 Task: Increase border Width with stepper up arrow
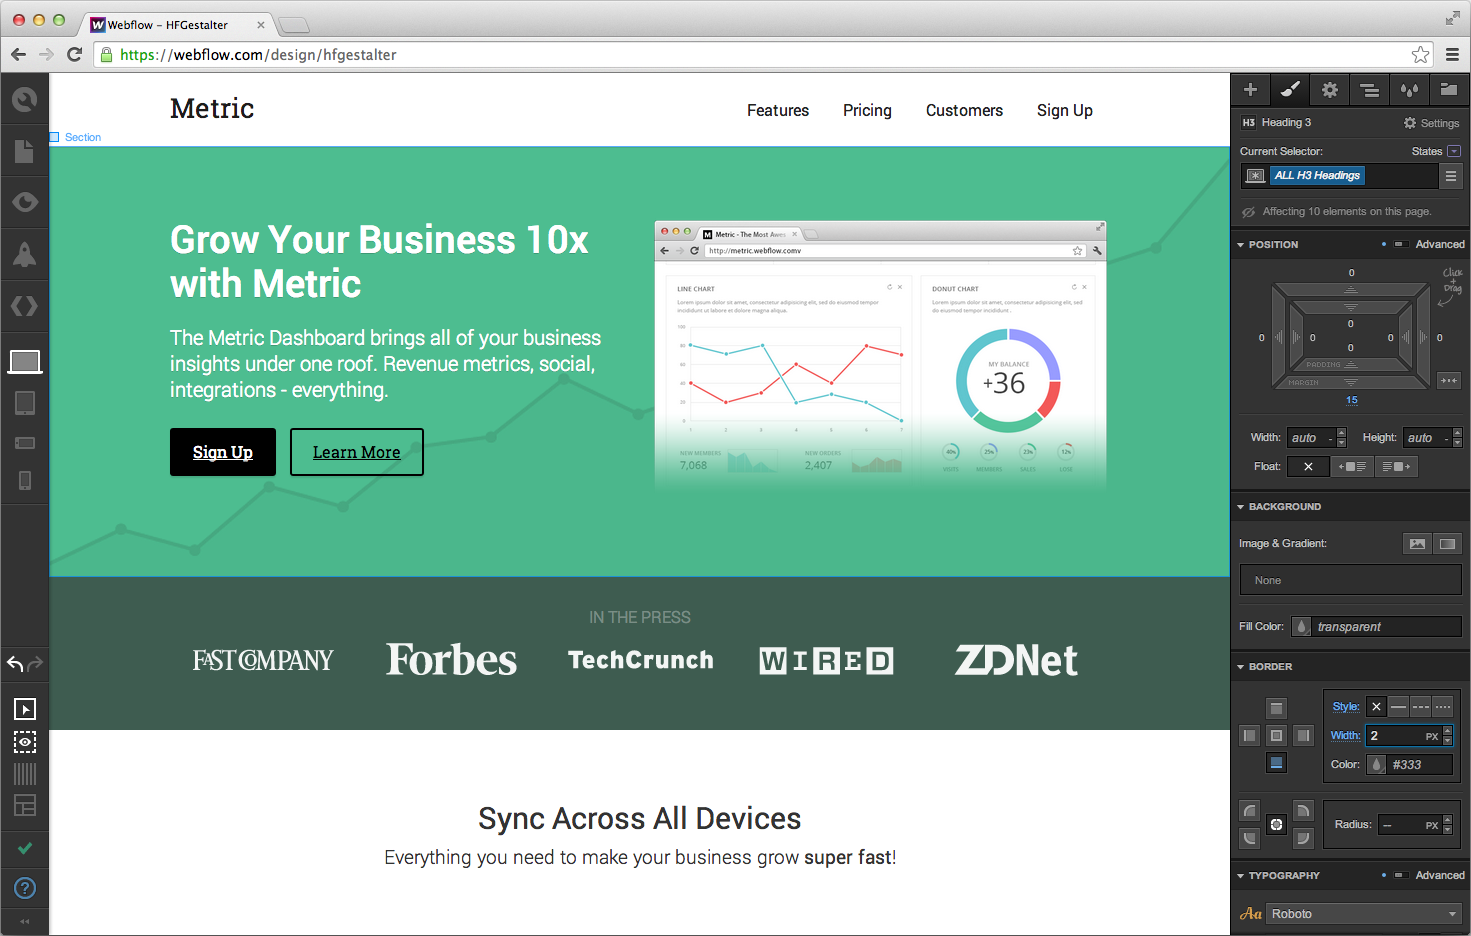(1447, 731)
